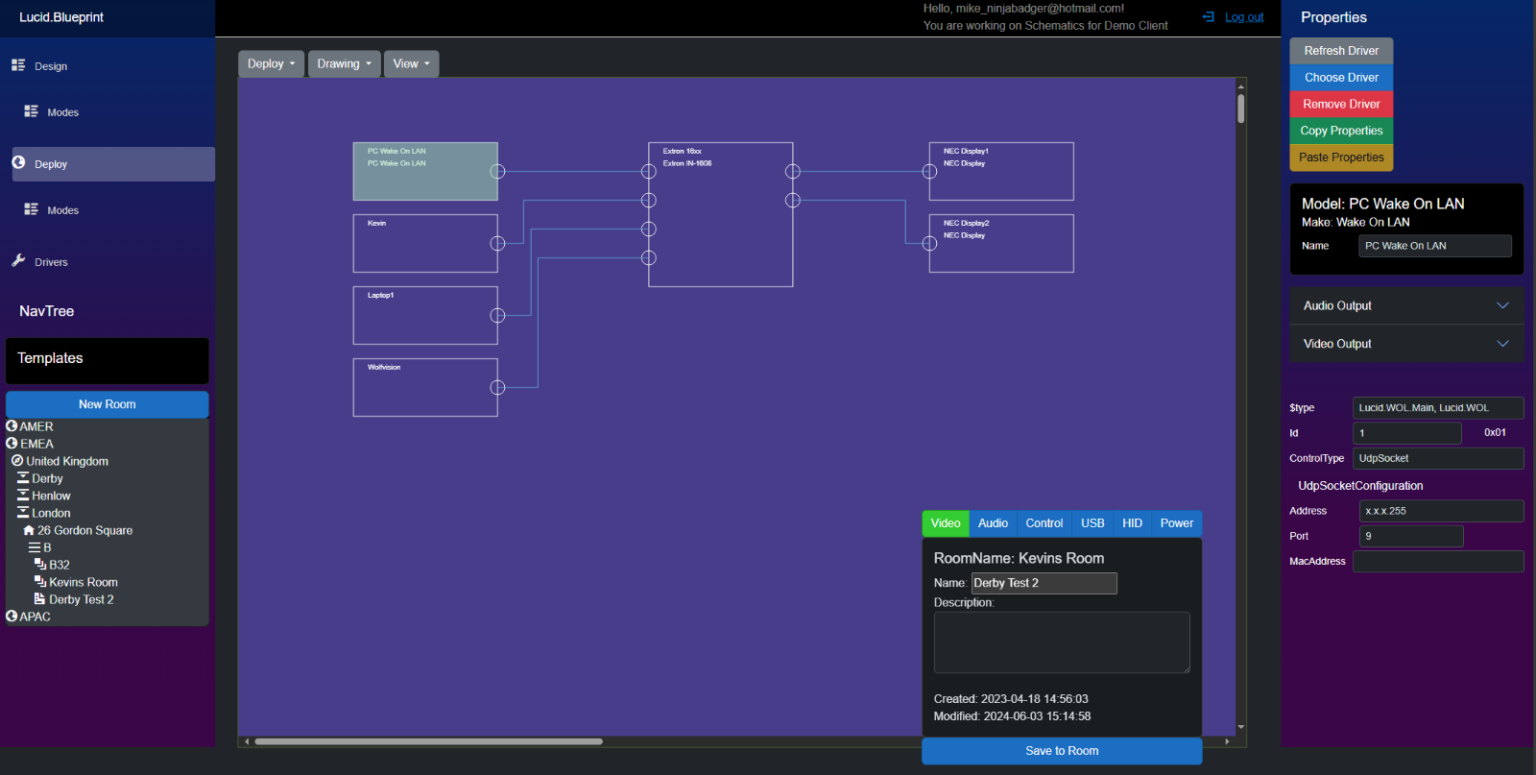The image size is (1536, 775).
Task: Open the Derby Test 2 document in NavTree
Action: [80, 599]
